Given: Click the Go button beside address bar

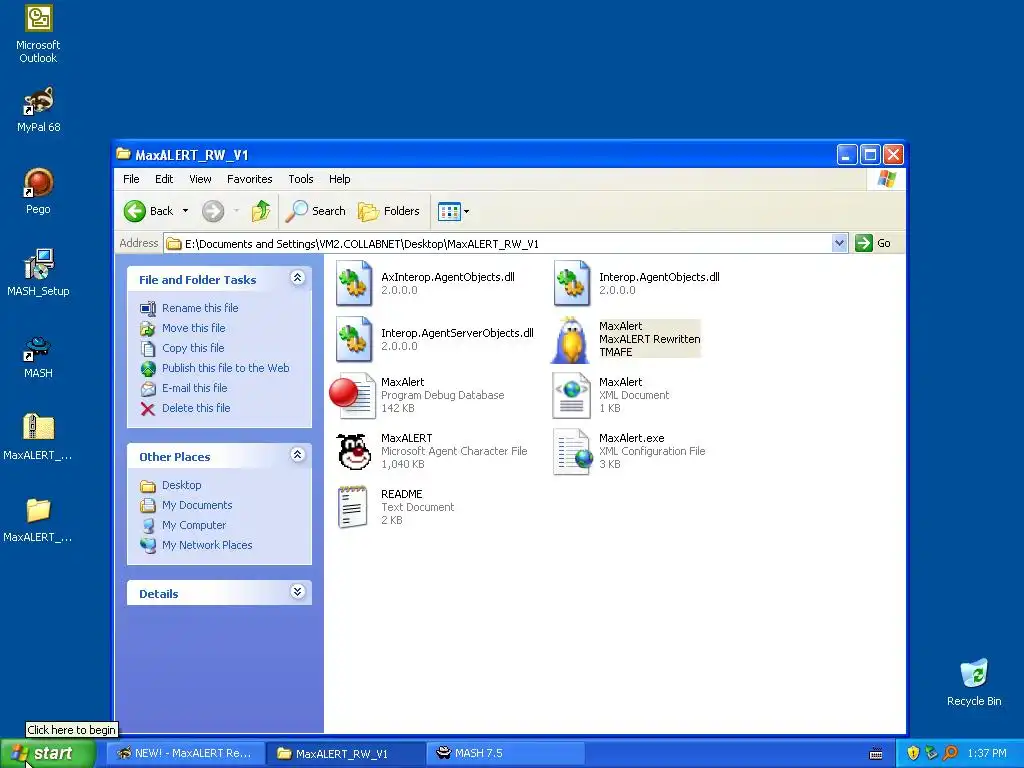Looking at the screenshot, I should (873, 243).
